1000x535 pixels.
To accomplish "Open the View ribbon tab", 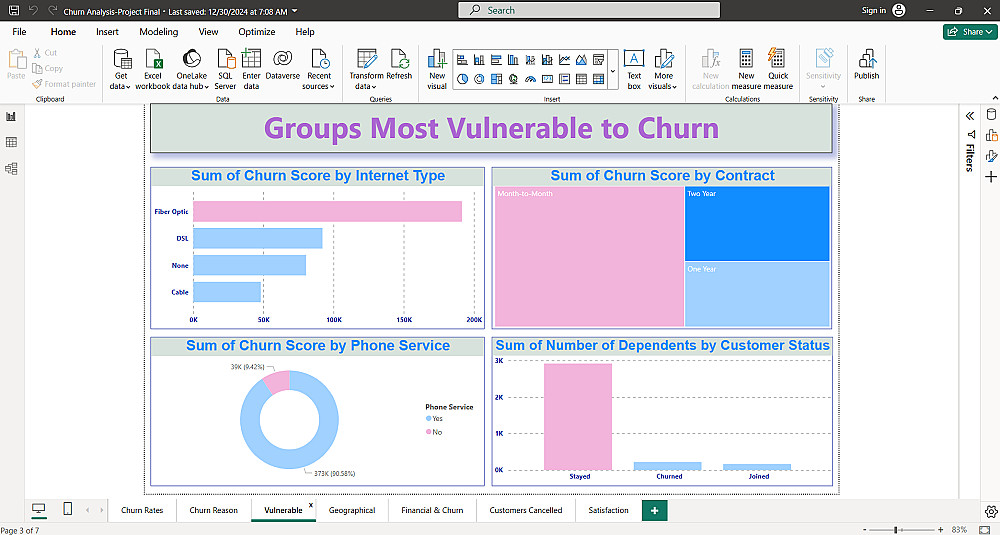I will tap(208, 32).
